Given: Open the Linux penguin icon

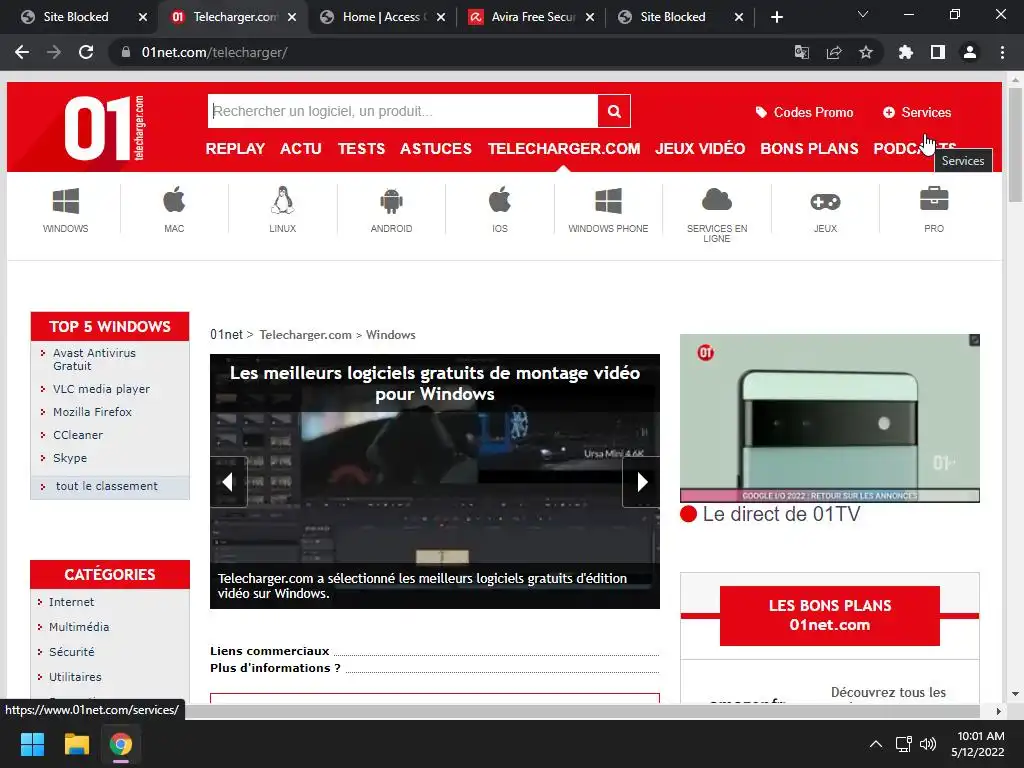Looking at the screenshot, I should [282, 200].
